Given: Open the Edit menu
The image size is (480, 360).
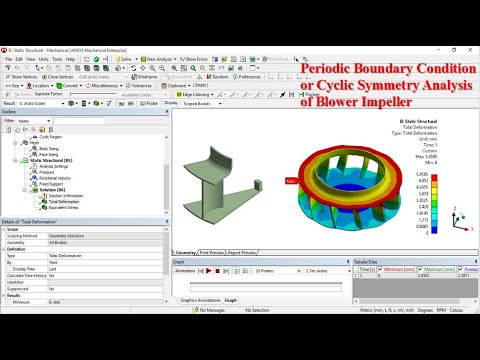Looking at the screenshot, I should pyautogui.click(x=19, y=59).
